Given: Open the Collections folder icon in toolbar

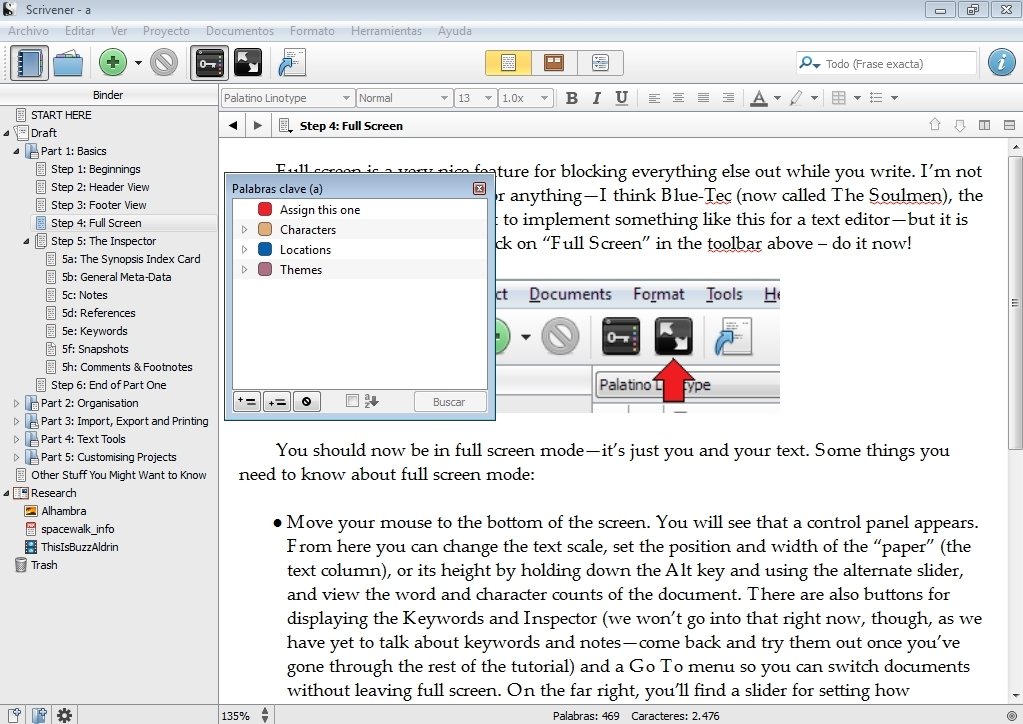Looking at the screenshot, I should 68,63.
